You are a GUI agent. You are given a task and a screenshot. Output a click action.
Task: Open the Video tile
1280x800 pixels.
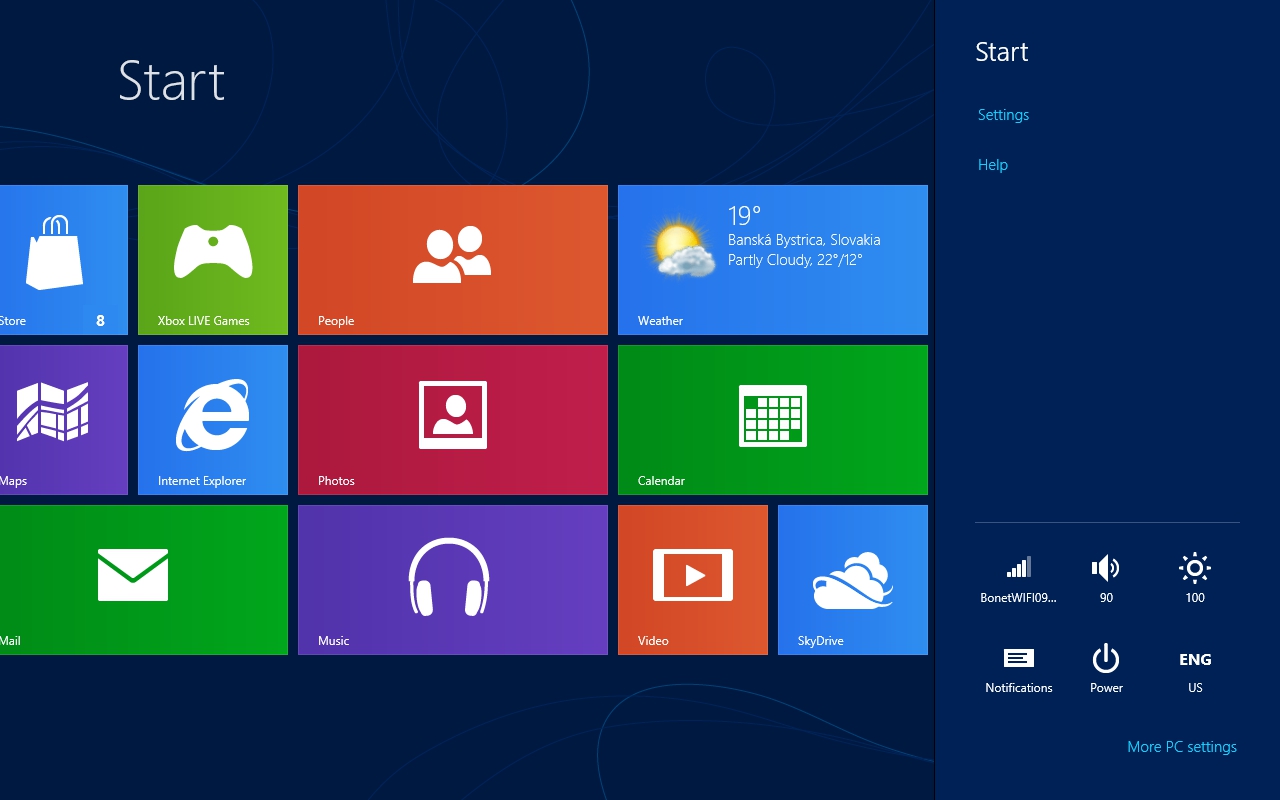(693, 580)
